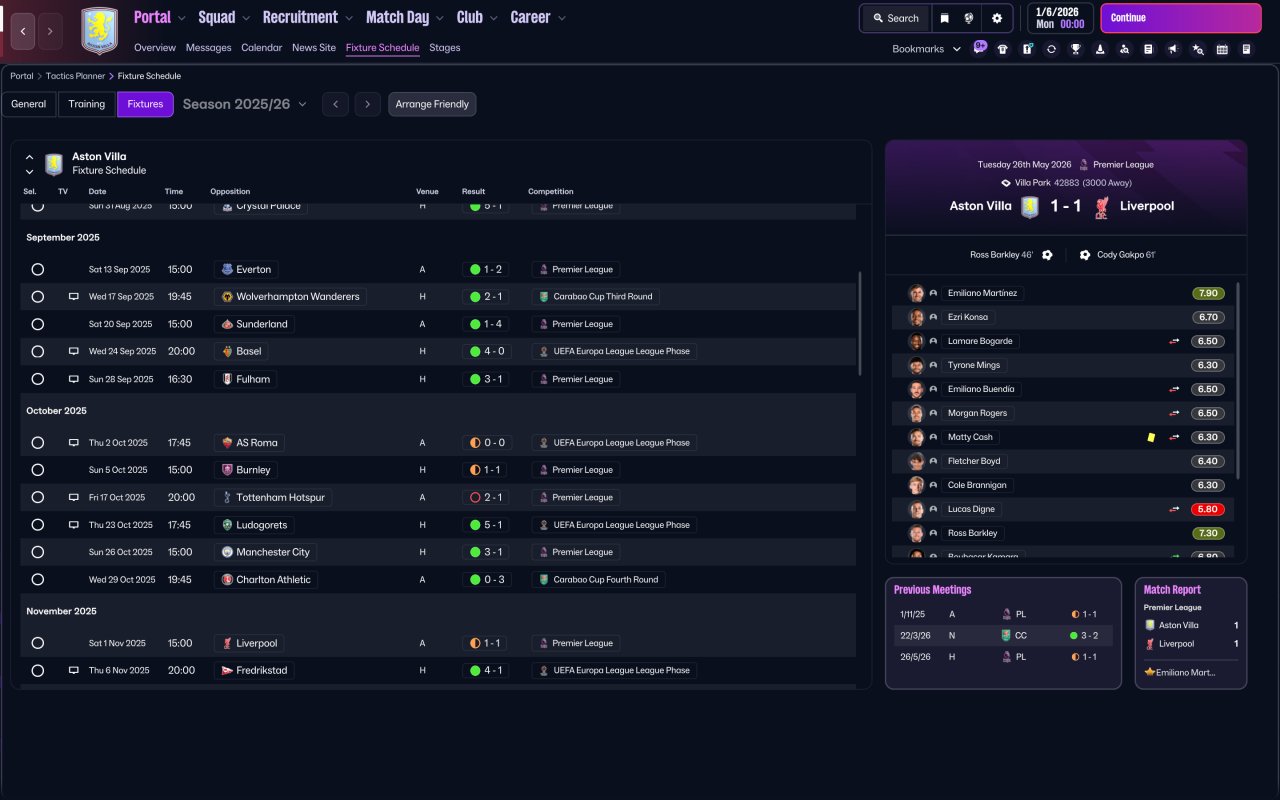Viewport: 1280px width, 800px height.
Task: Go to the previous season arrow button
Action: click(x=335, y=104)
